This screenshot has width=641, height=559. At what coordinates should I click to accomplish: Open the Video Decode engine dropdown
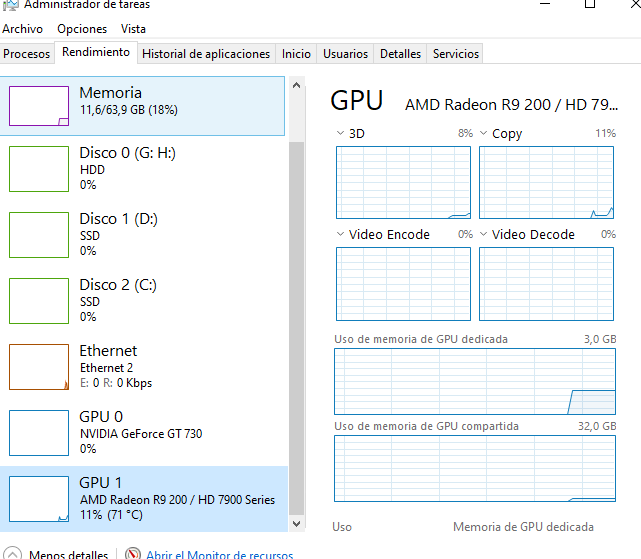point(483,234)
